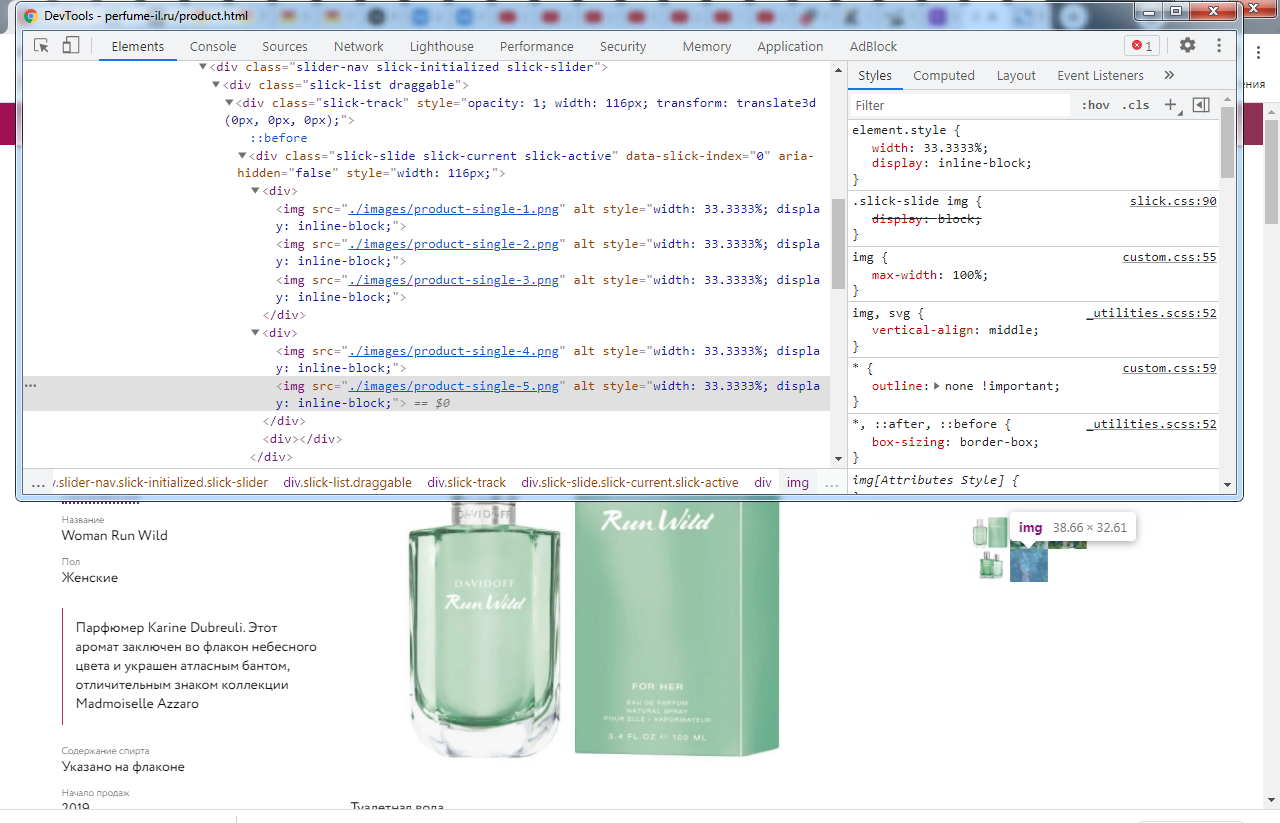The width and height of the screenshot is (1280, 823).
Task: Click the vertical-align: middle declaration
Action: click(x=955, y=330)
